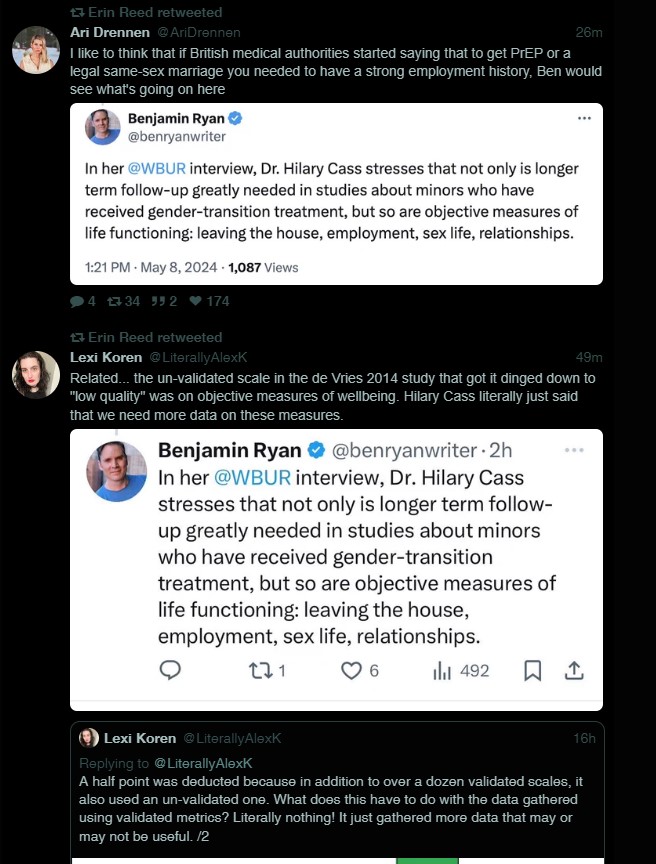The image size is (656, 864).
Task: Open Ari Drennen's profile picture
Action: pos(35,49)
